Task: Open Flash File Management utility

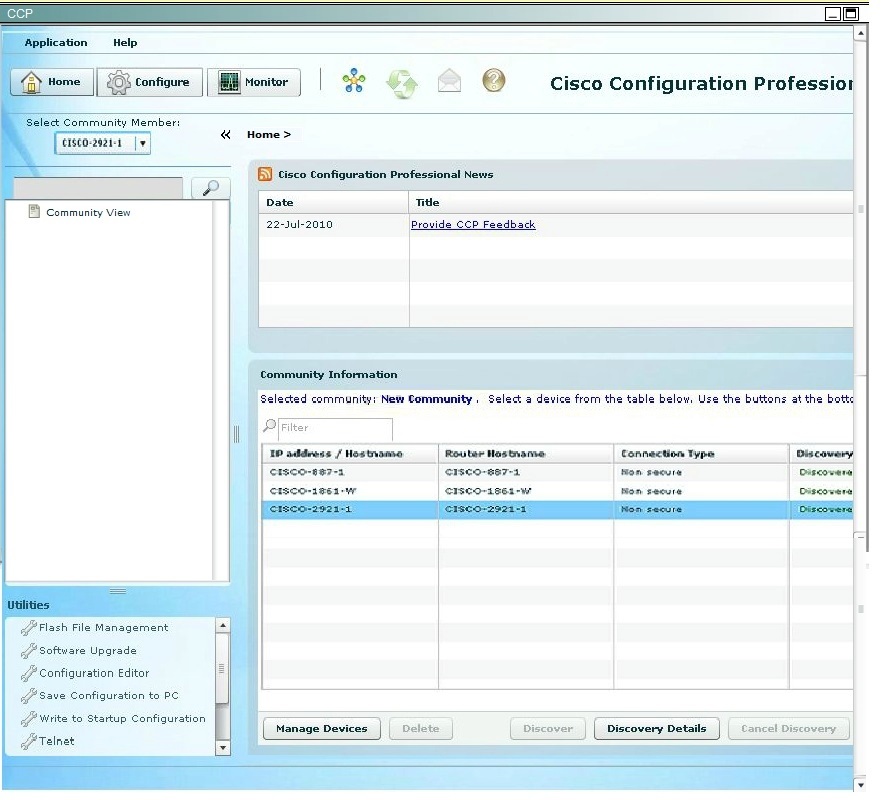Action: click(104, 628)
